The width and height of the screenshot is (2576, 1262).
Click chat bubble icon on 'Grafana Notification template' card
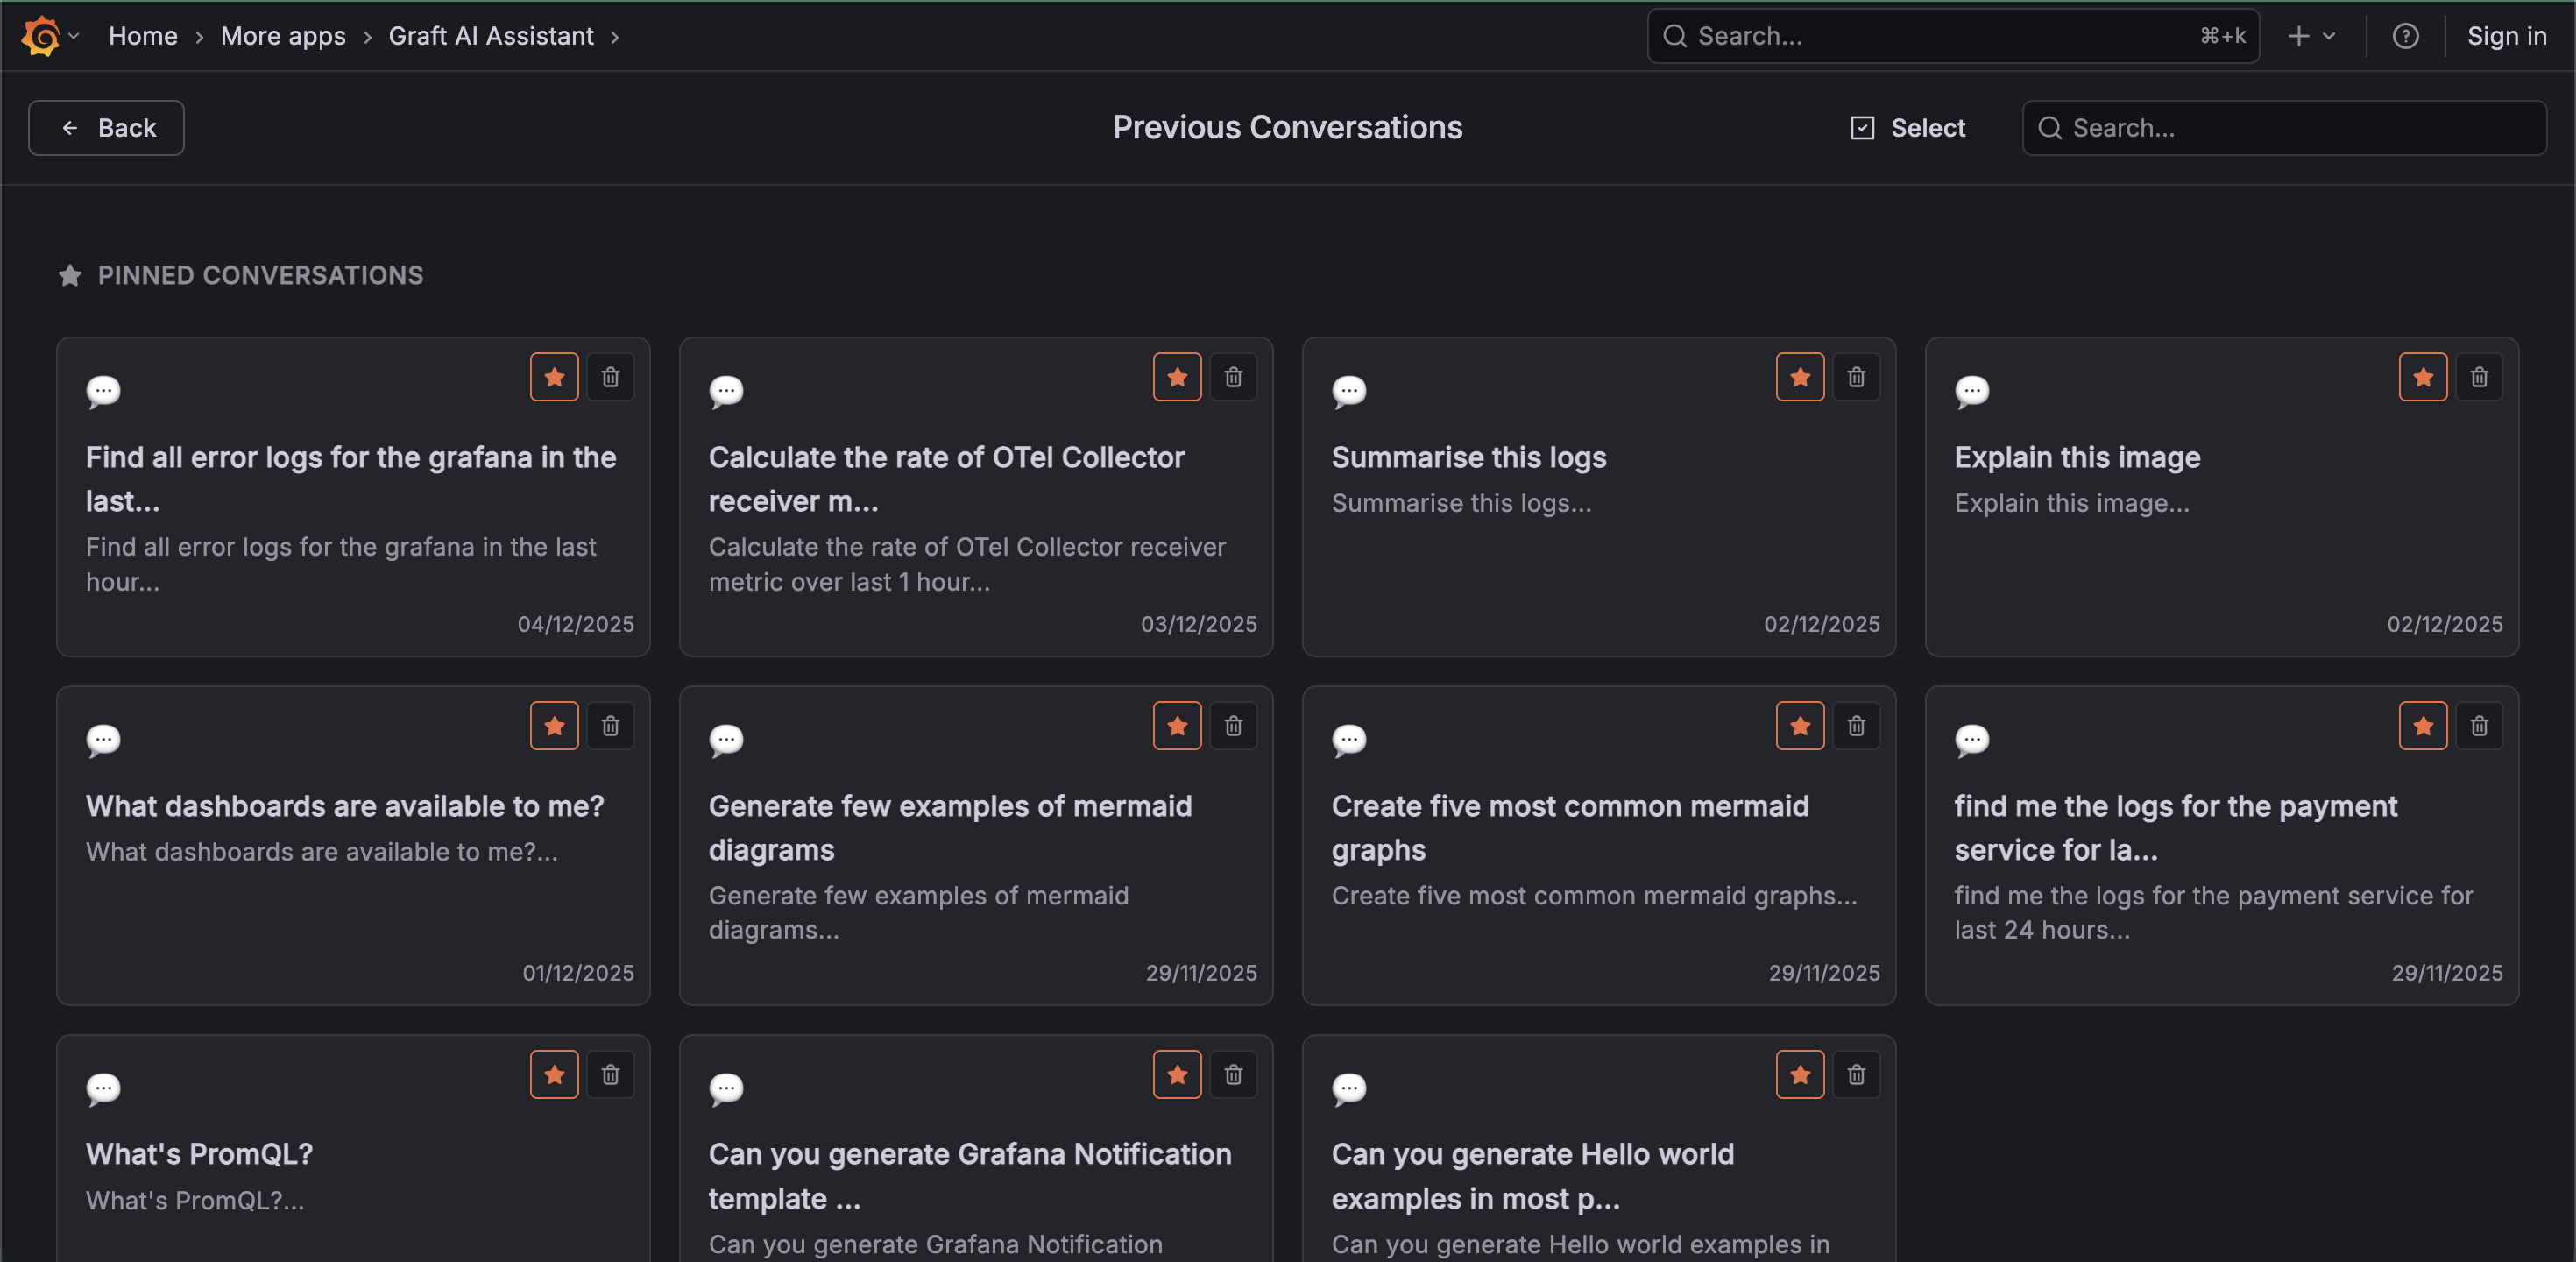(726, 1089)
